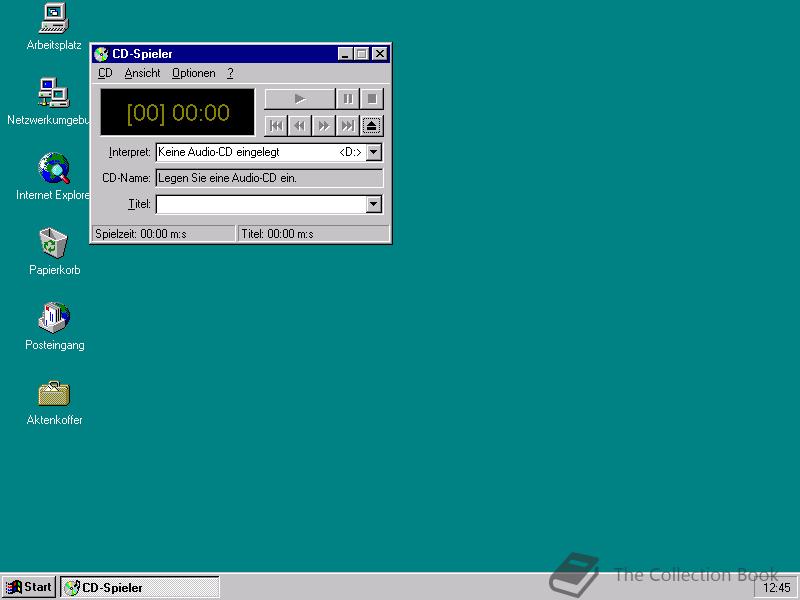
Task: Click the CD icon in CD-Spieler title bar
Action: pos(102,54)
